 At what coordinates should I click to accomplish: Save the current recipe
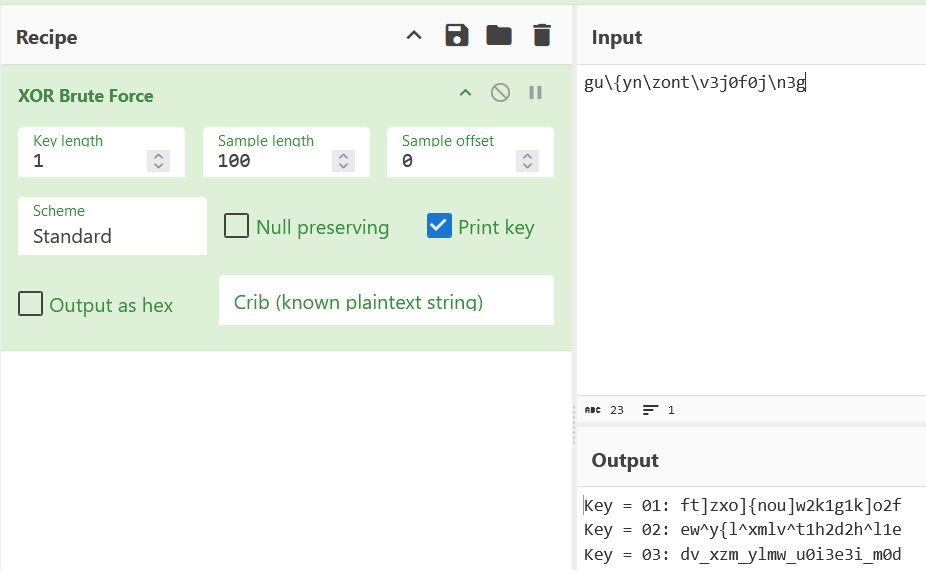457,36
